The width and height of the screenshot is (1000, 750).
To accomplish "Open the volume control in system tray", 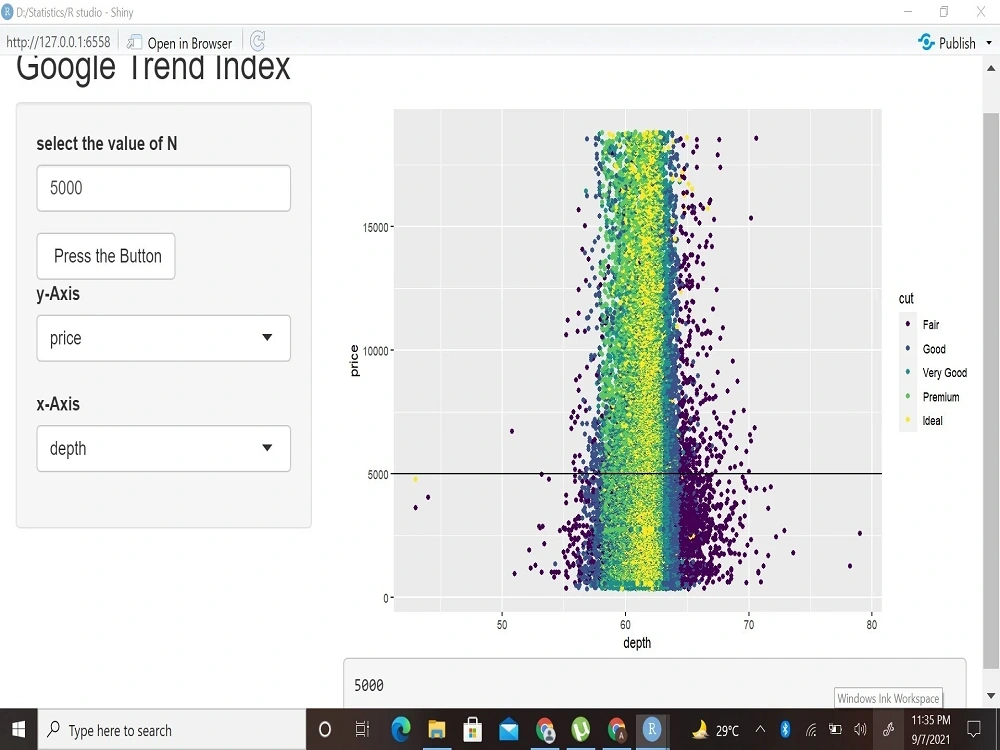I will click(x=860, y=729).
